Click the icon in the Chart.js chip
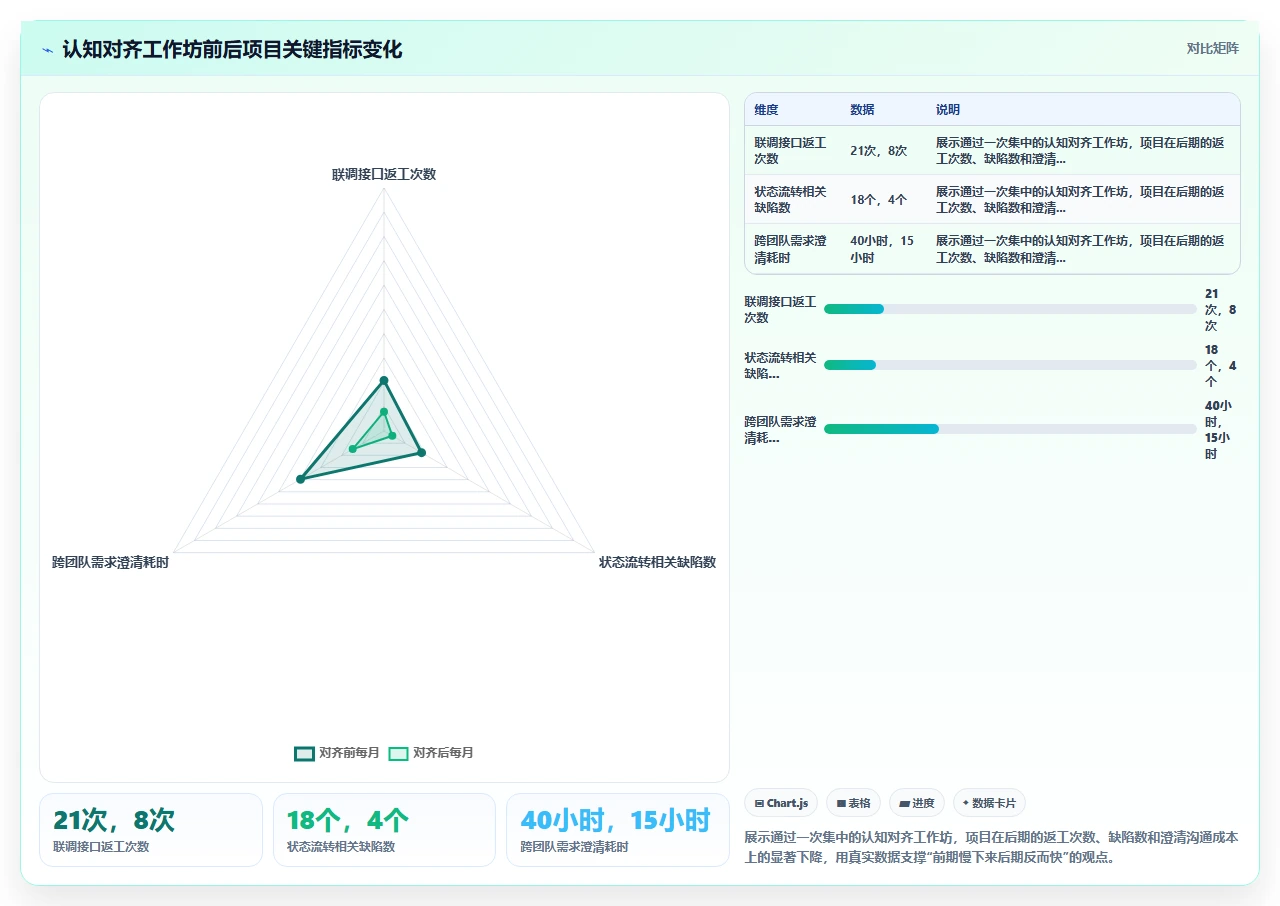 pyautogui.click(x=760, y=803)
